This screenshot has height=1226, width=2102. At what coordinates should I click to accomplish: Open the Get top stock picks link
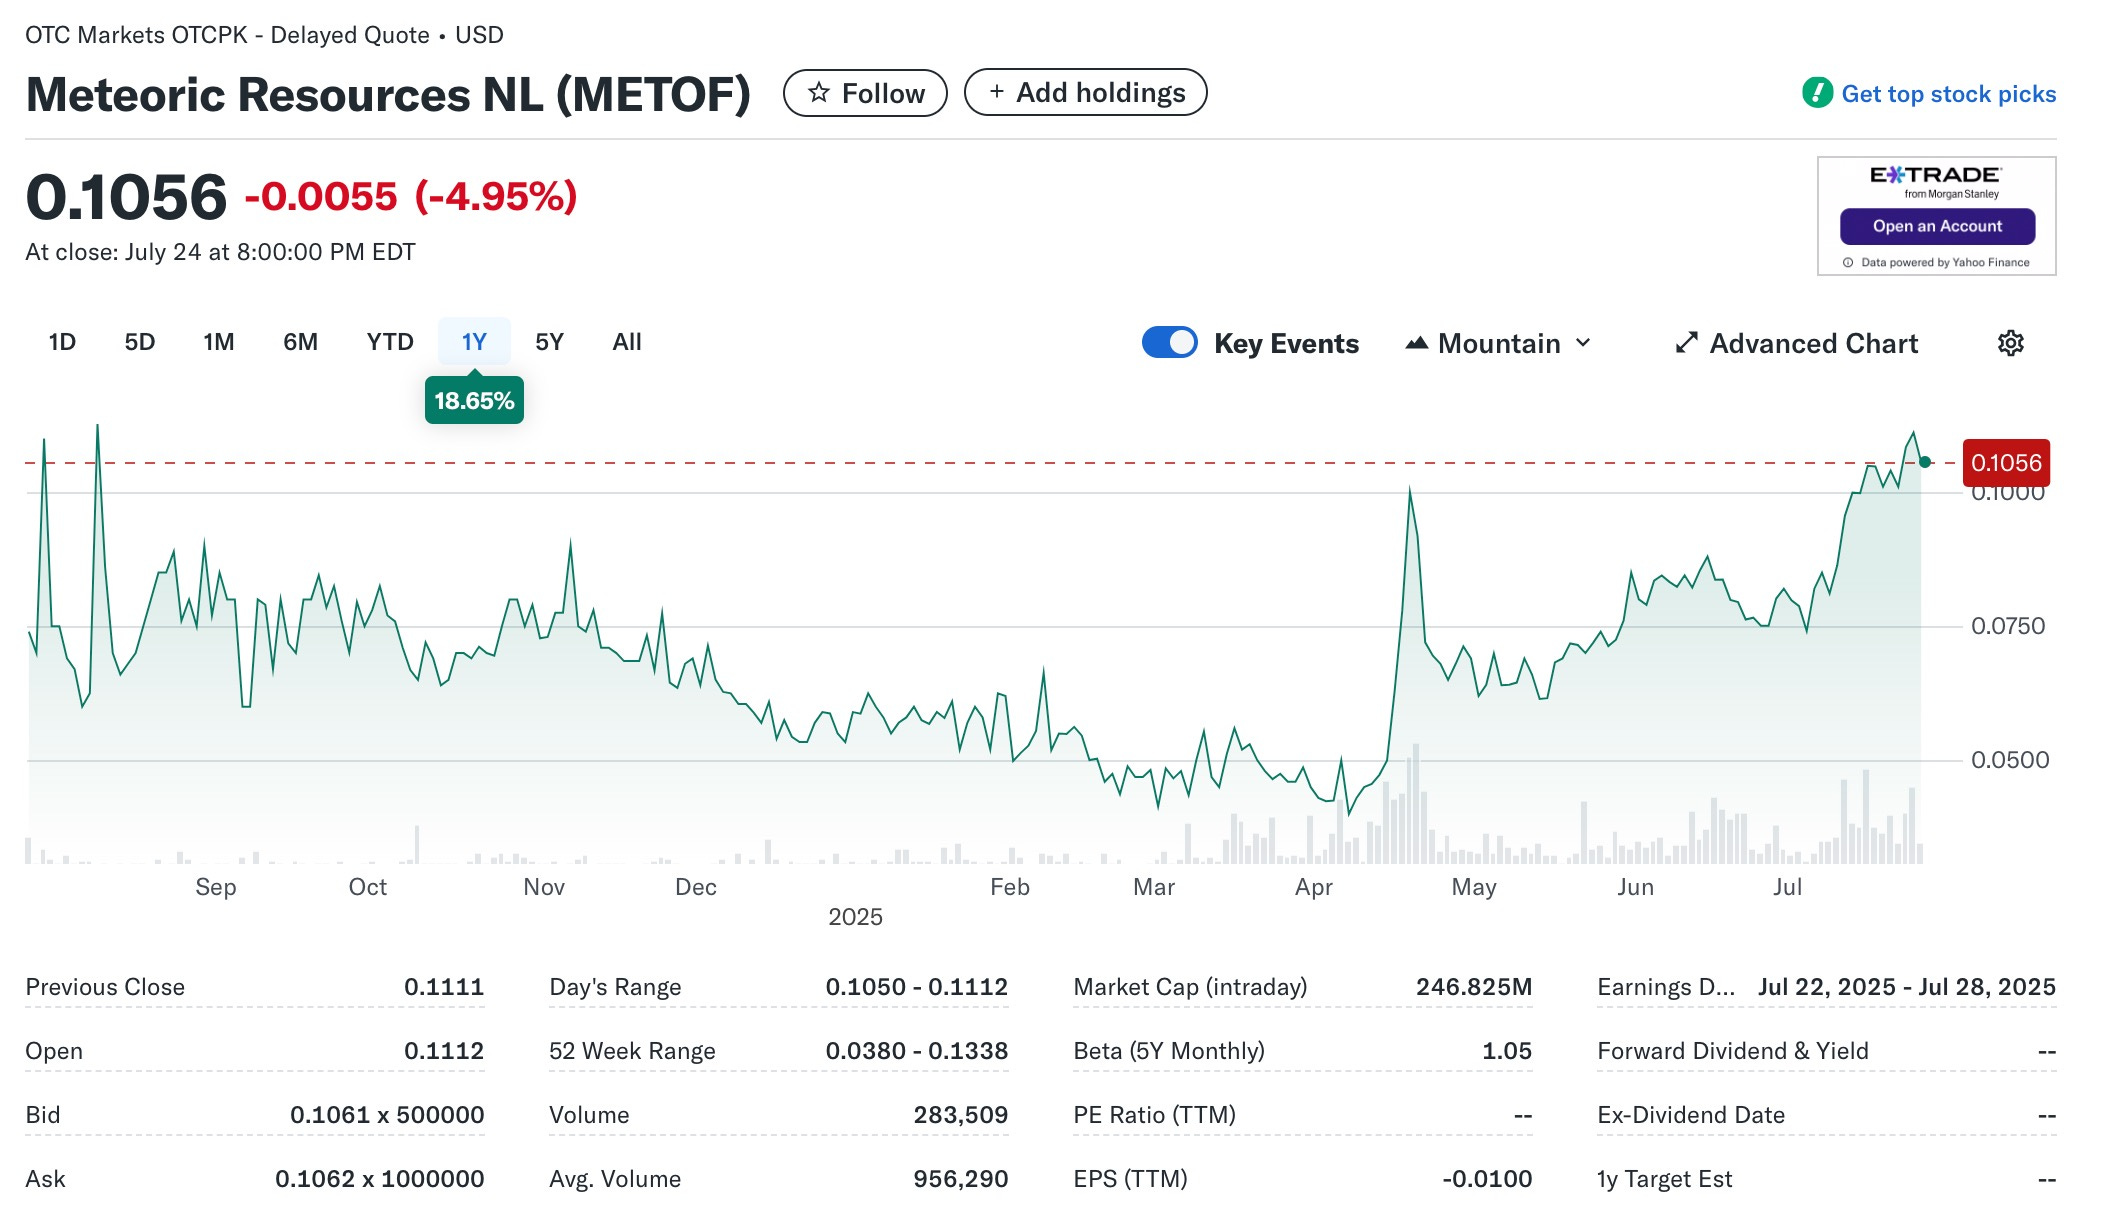click(1948, 94)
